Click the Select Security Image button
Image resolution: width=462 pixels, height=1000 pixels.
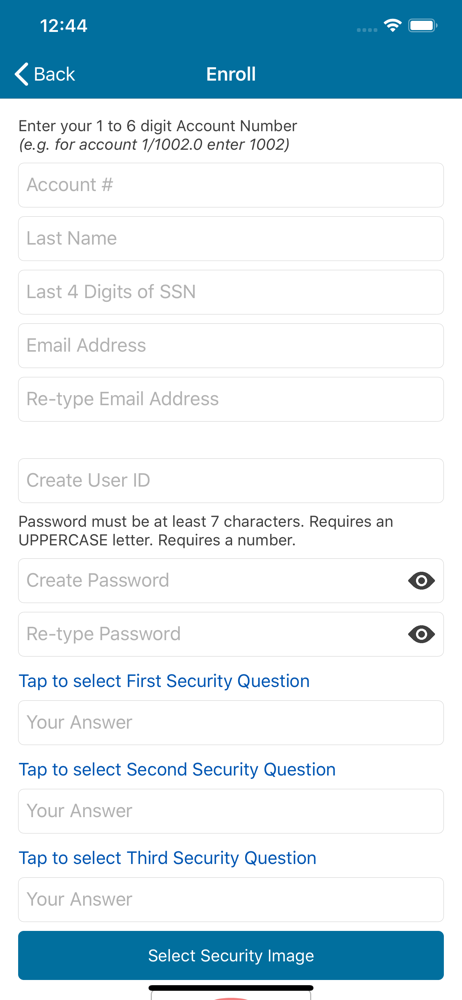[231, 955]
